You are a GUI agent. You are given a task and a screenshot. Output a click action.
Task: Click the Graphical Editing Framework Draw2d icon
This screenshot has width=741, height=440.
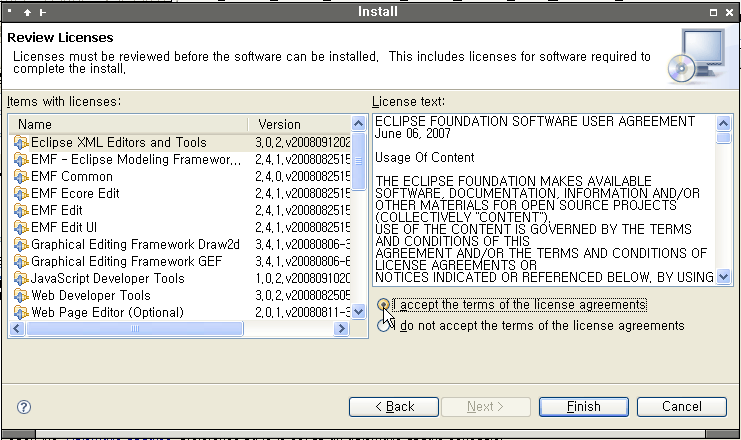tap(21, 244)
